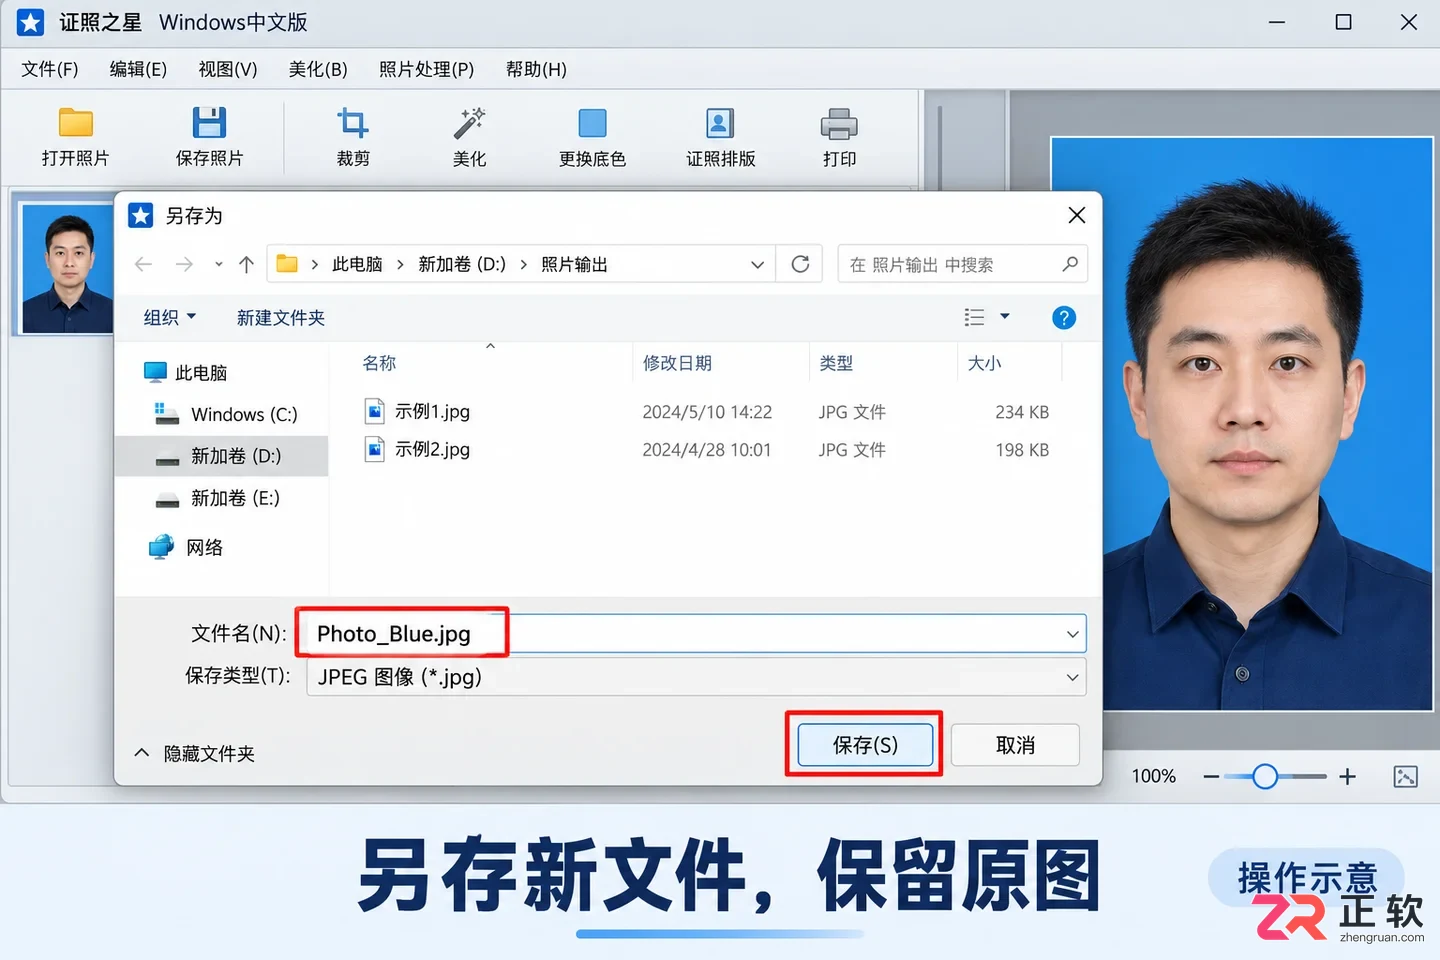Click the 保存(S) button

865,745
